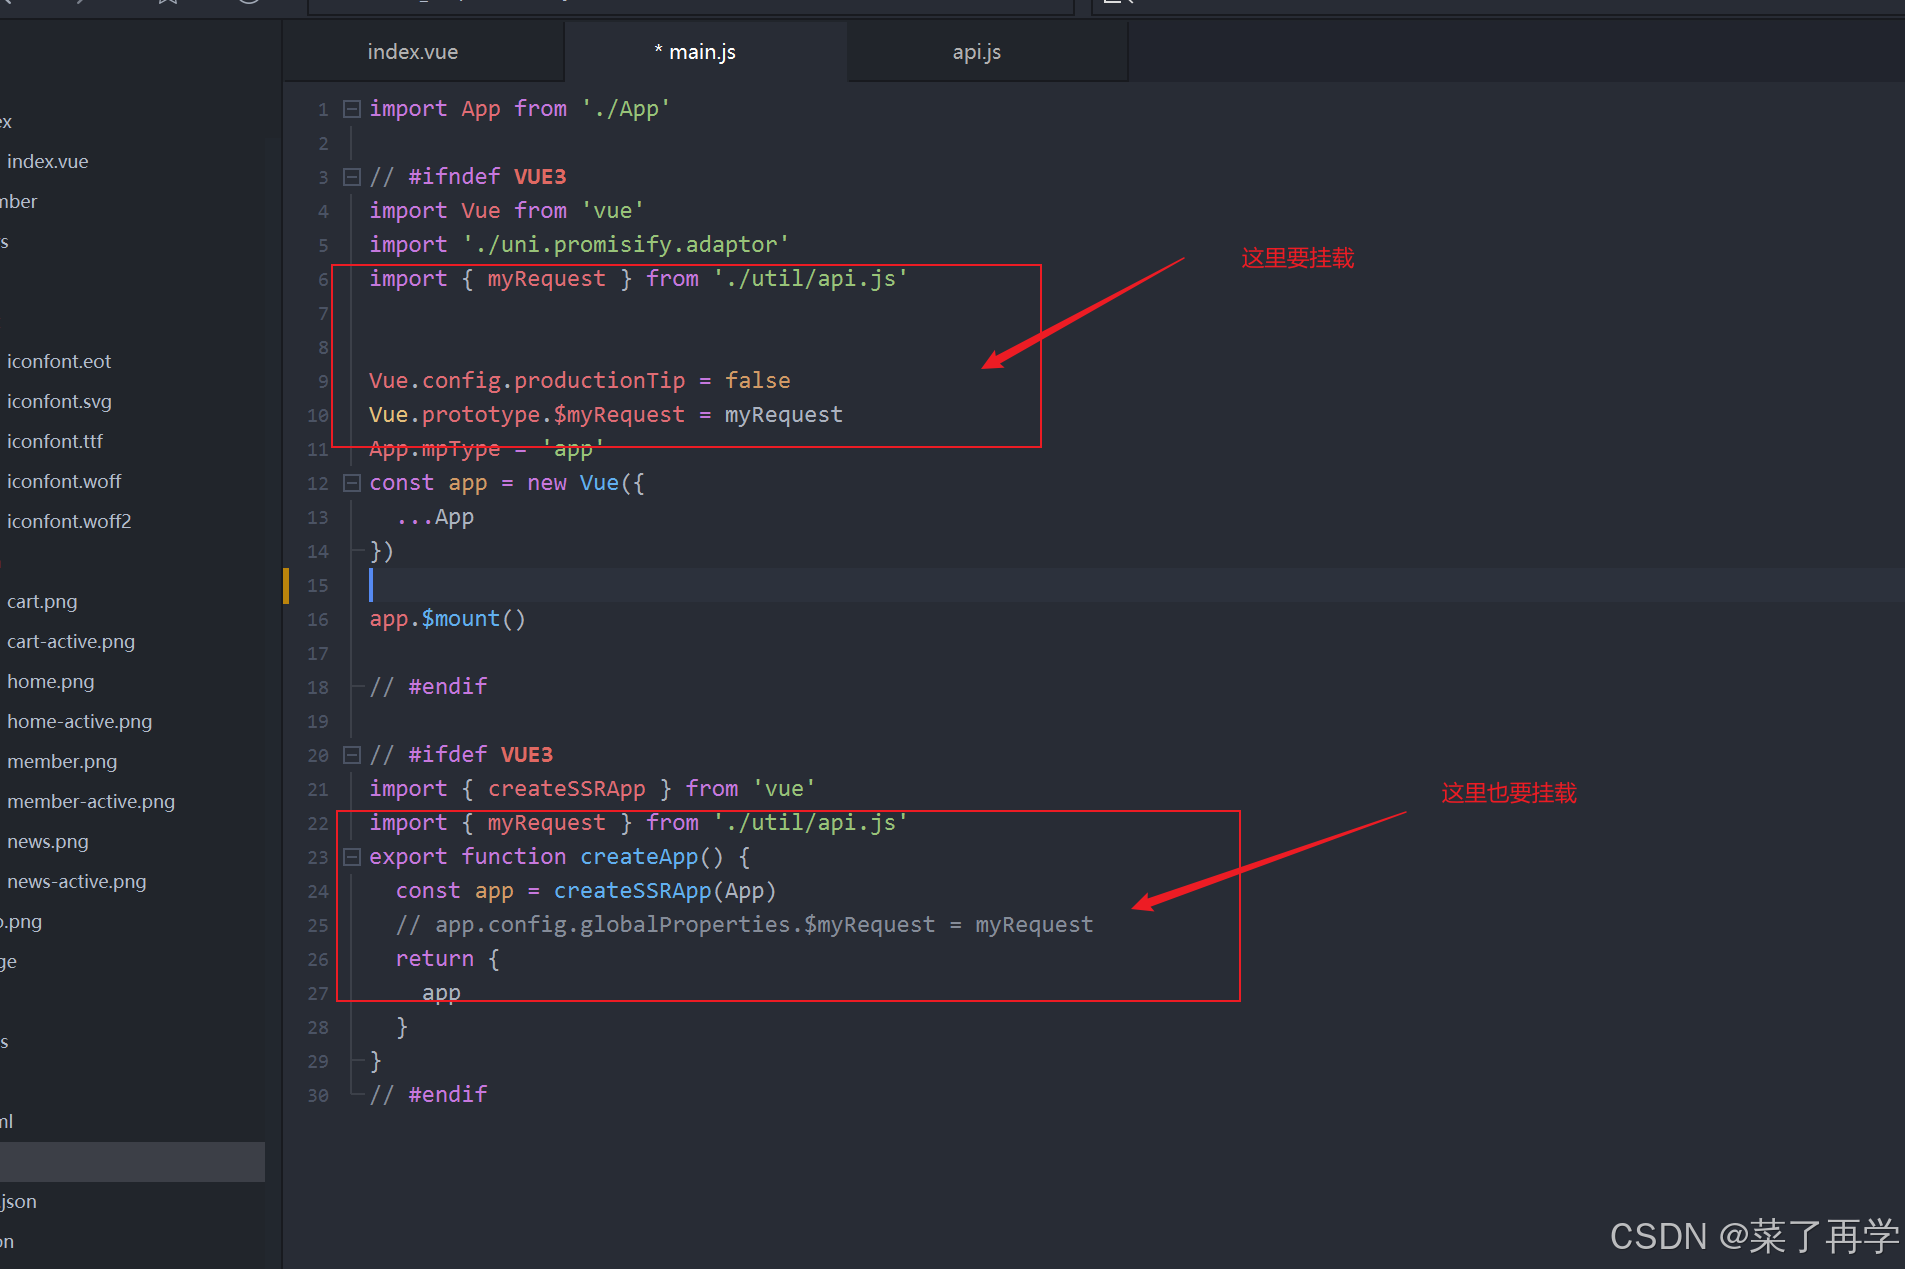Open news.png in the file tree
The image size is (1905, 1269).
tap(48, 841)
